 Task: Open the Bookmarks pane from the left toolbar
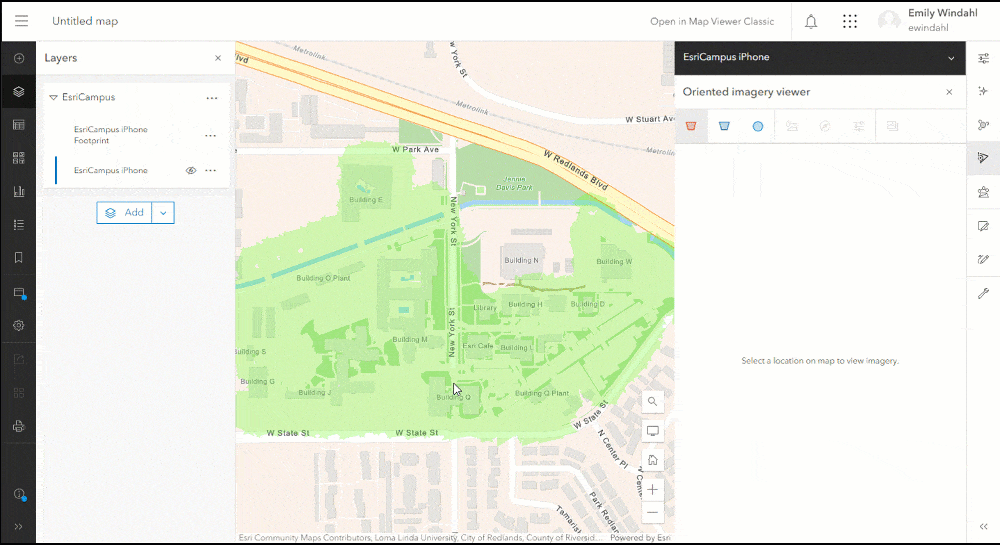click(18, 258)
